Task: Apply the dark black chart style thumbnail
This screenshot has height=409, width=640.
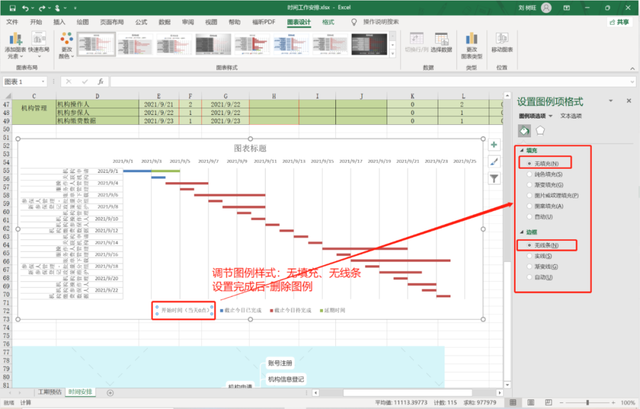Action: [x=369, y=44]
